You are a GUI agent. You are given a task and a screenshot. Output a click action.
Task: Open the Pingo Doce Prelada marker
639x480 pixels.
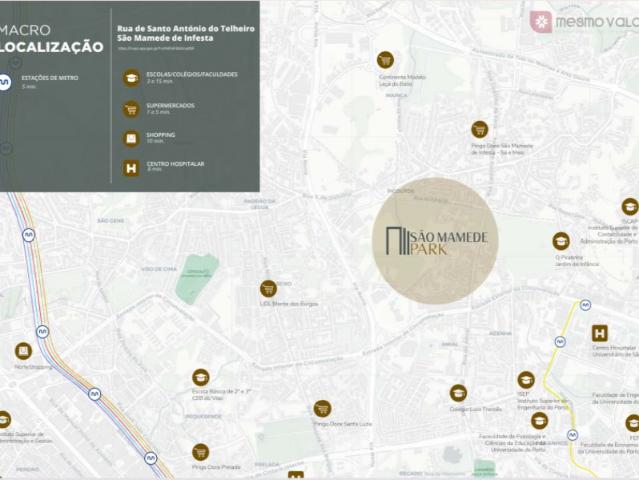(200, 451)
